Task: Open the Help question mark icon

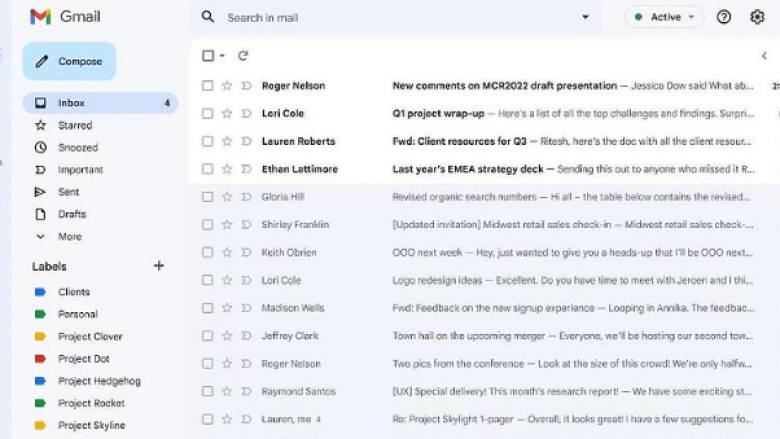Action: pos(724,17)
